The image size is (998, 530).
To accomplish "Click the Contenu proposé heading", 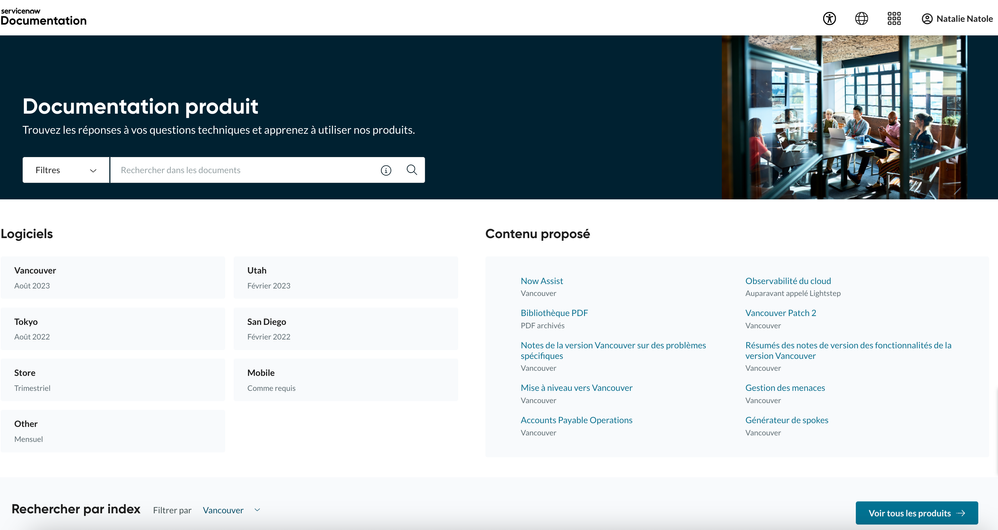I will tap(537, 234).
